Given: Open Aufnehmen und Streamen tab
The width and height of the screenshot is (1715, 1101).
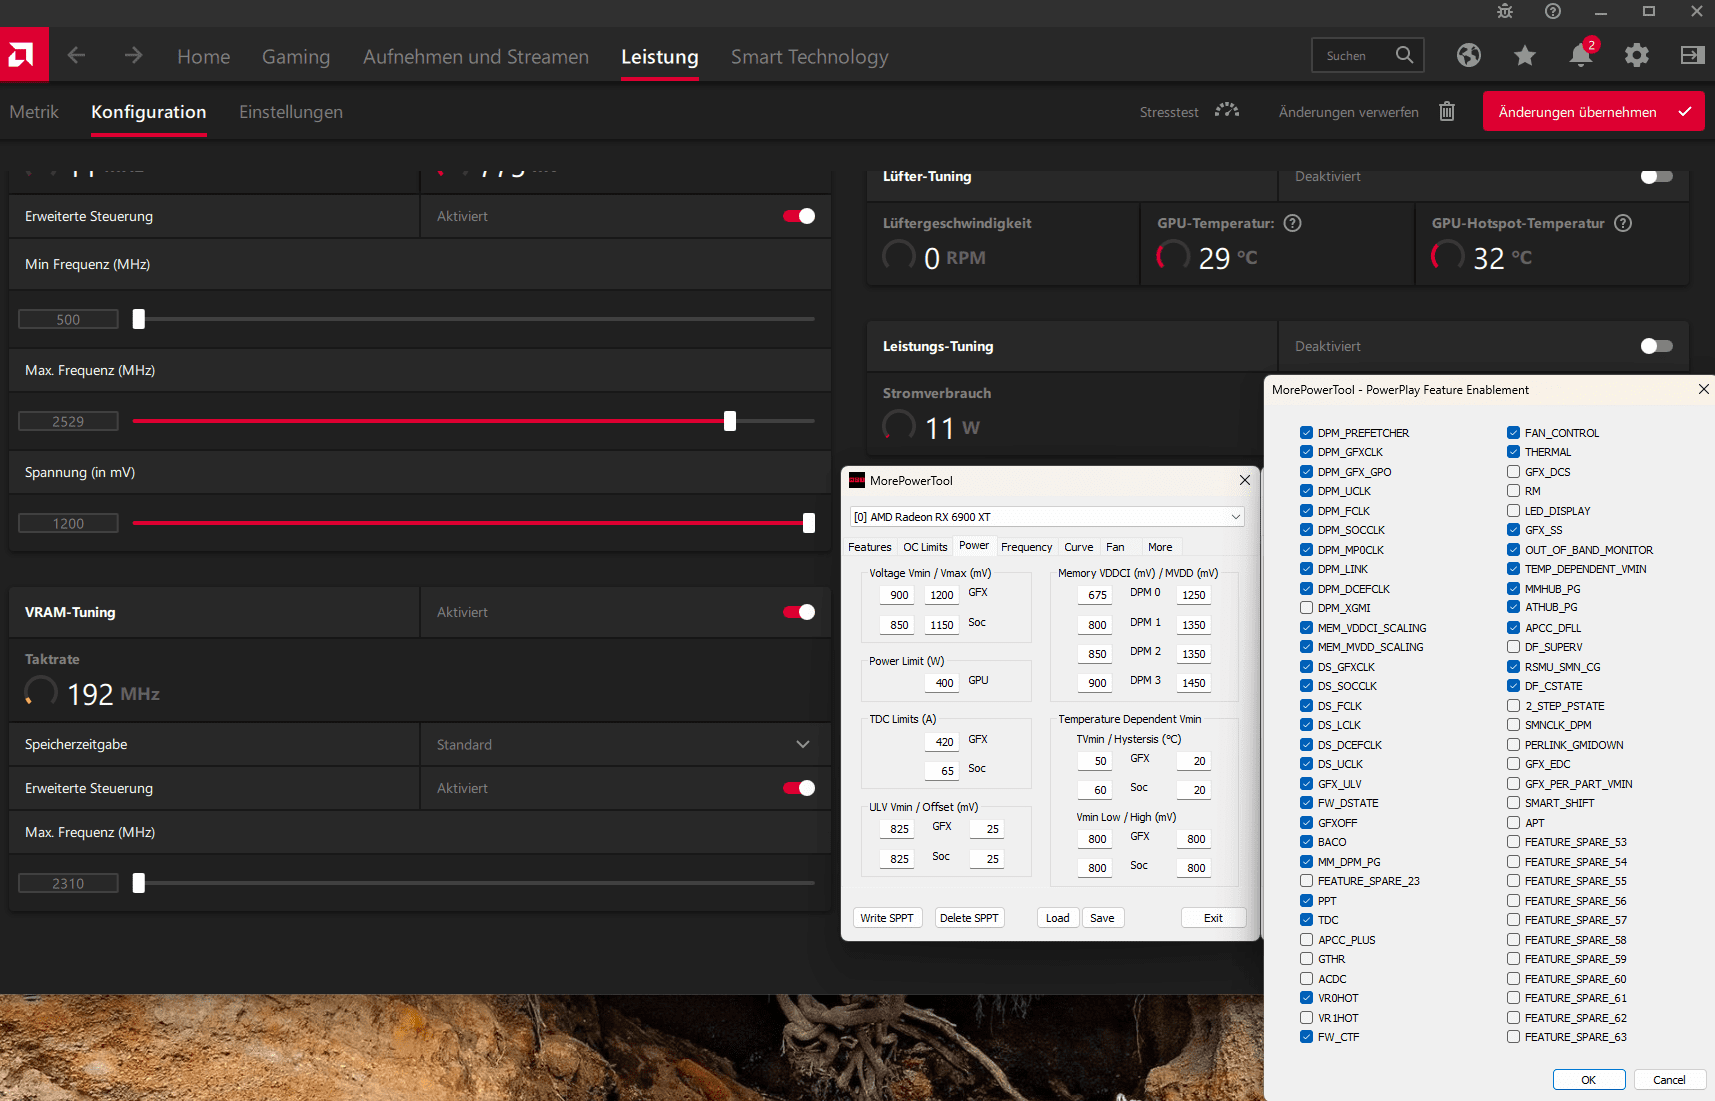Looking at the screenshot, I should coord(476,57).
